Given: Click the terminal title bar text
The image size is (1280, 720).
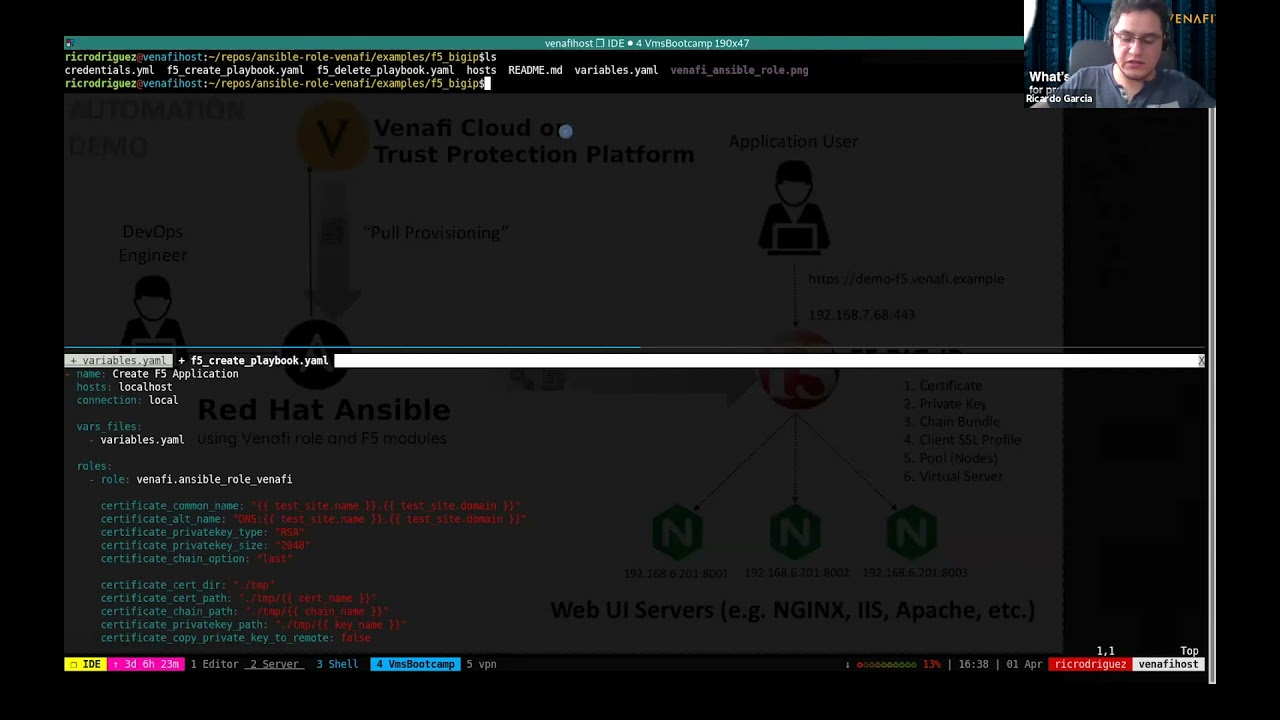Looking at the screenshot, I should (x=647, y=43).
